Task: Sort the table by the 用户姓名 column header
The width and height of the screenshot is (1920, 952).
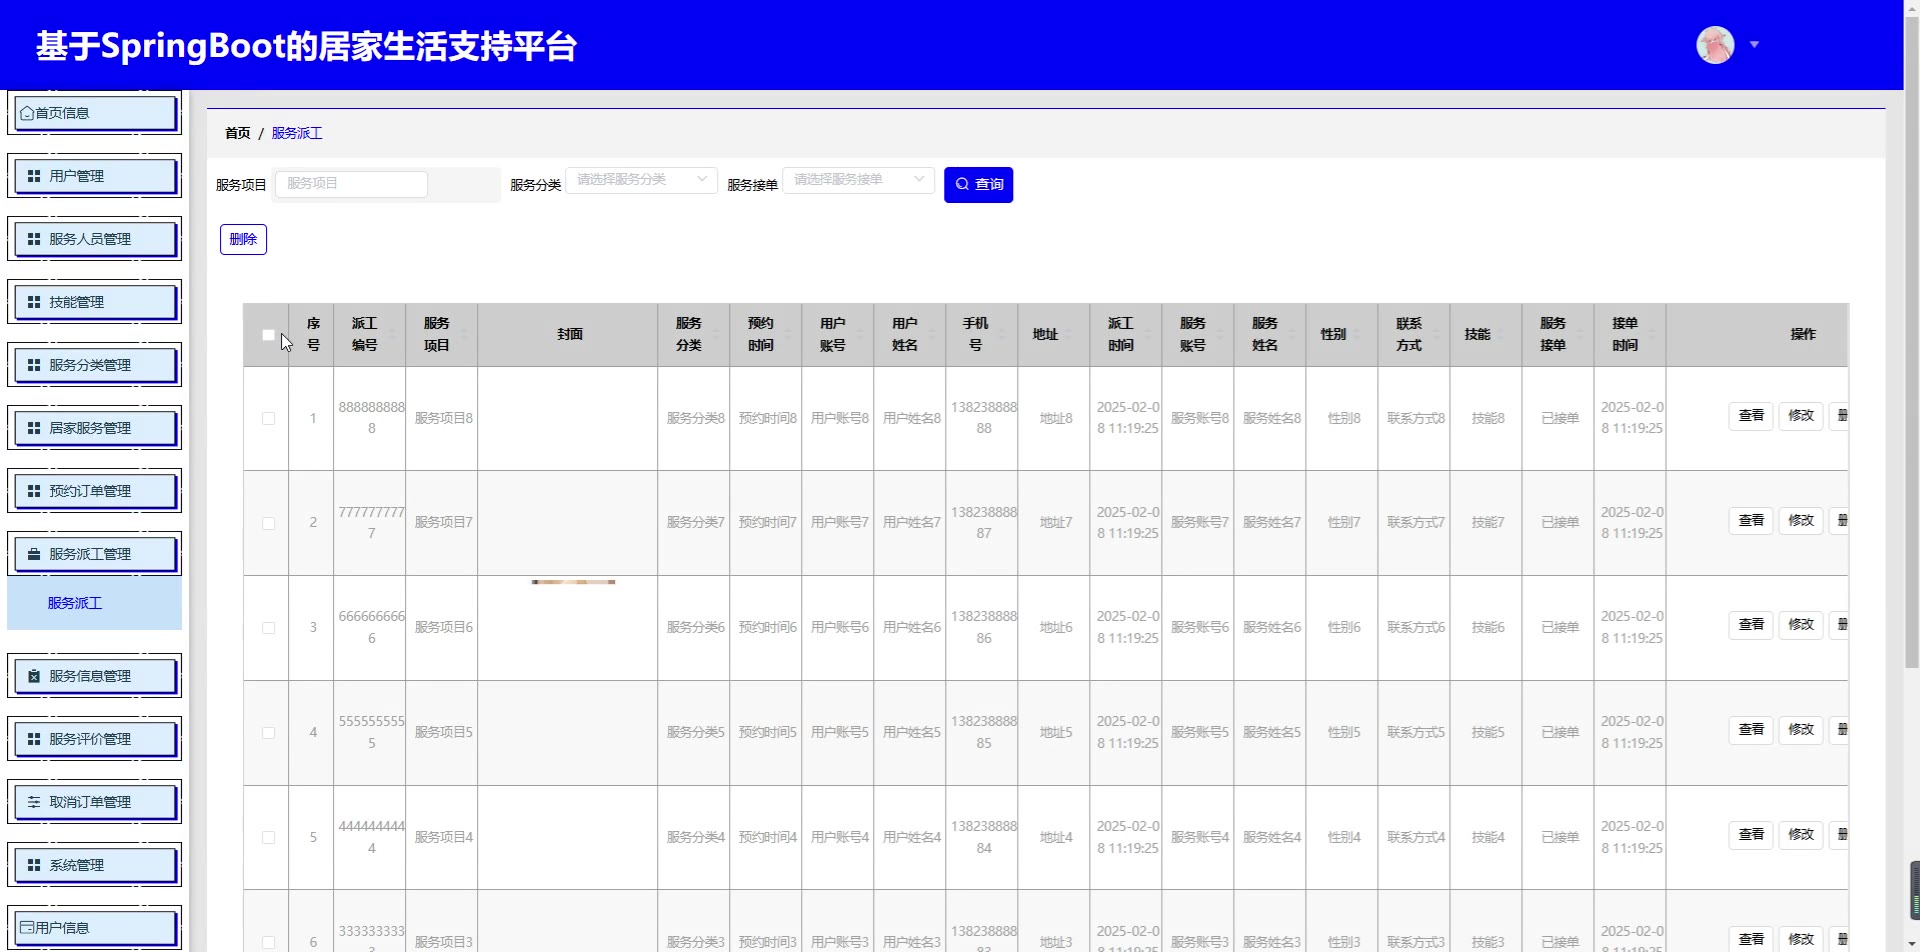Action: [909, 335]
